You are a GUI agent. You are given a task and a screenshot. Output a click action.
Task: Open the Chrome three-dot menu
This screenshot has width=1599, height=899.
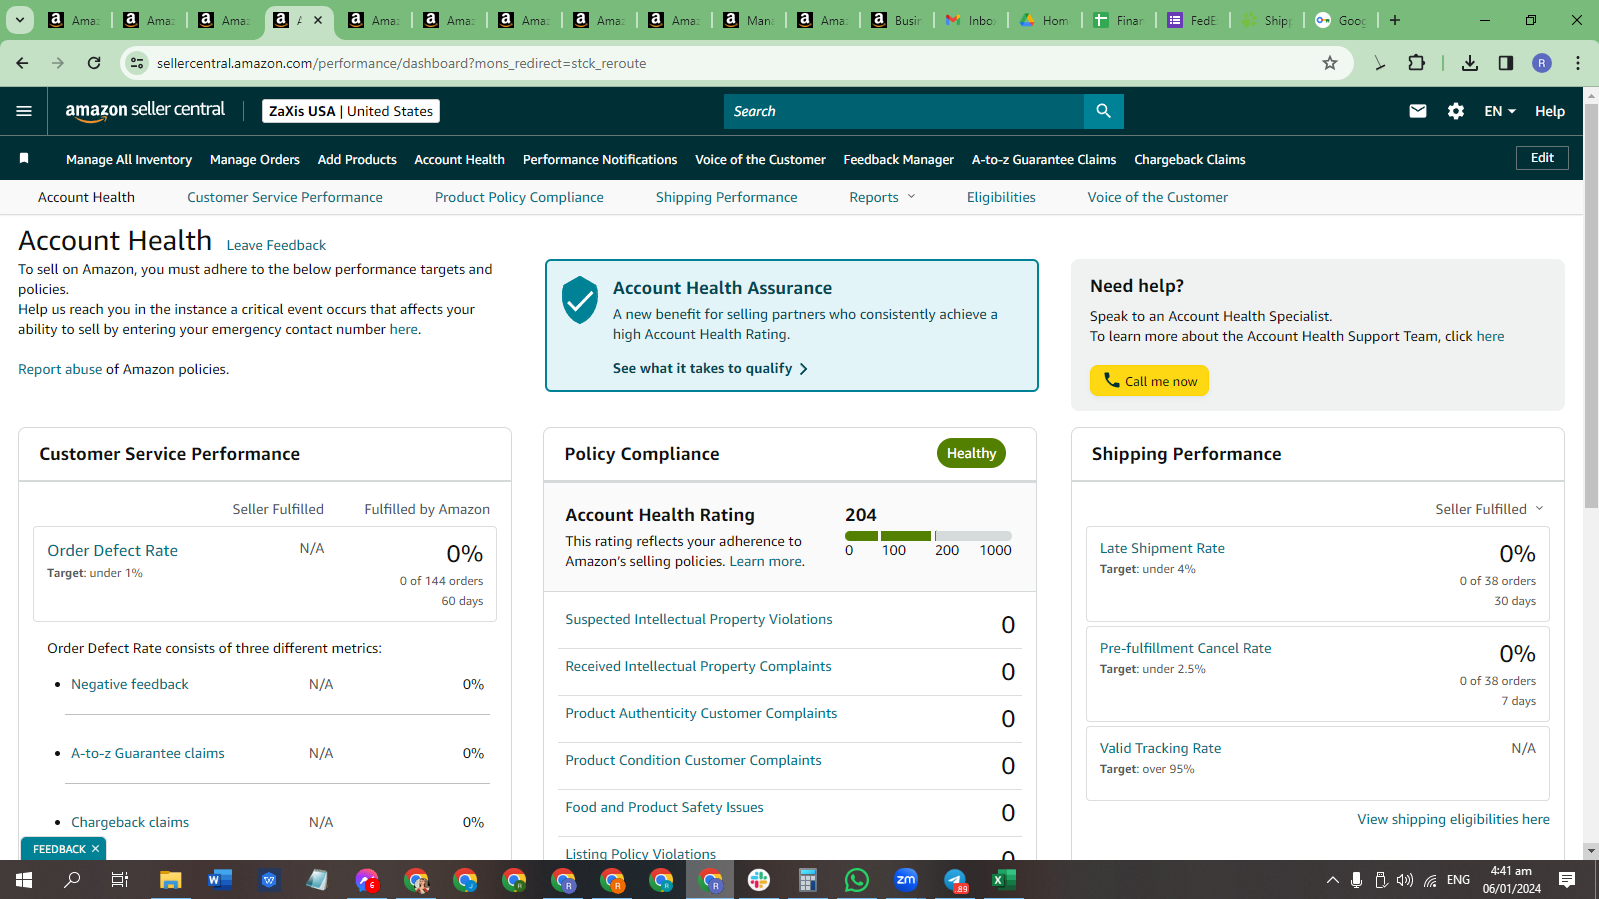point(1578,63)
